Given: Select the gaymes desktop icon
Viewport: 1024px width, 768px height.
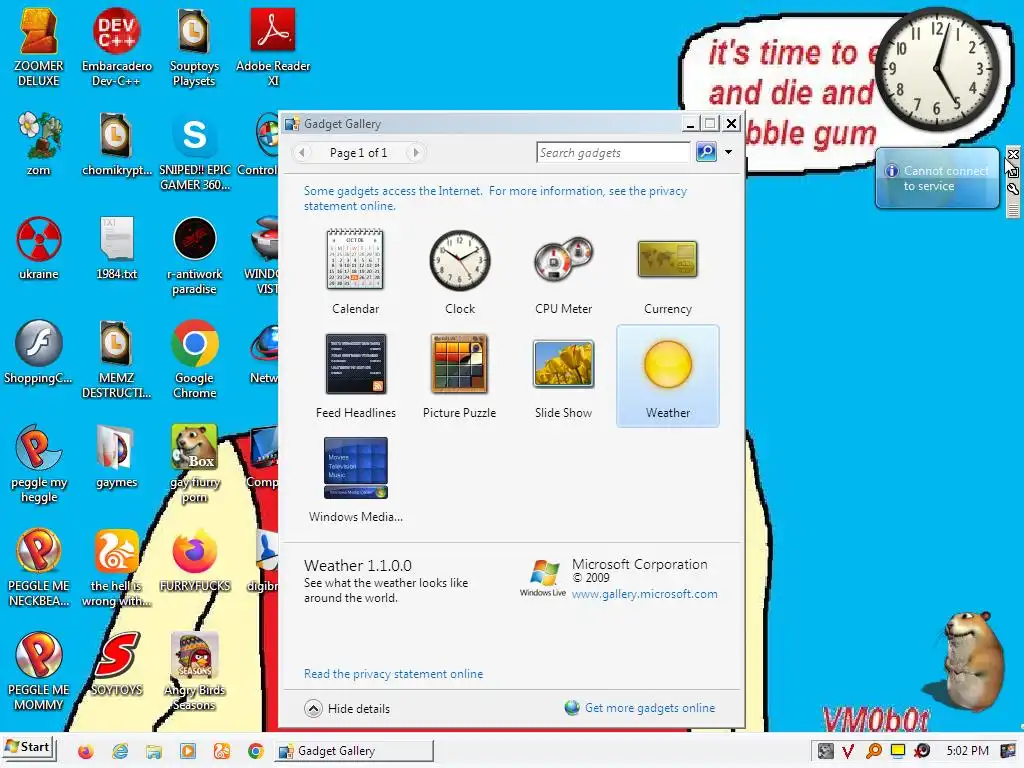Looking at the screenshot, I should (x=116, y=456).
